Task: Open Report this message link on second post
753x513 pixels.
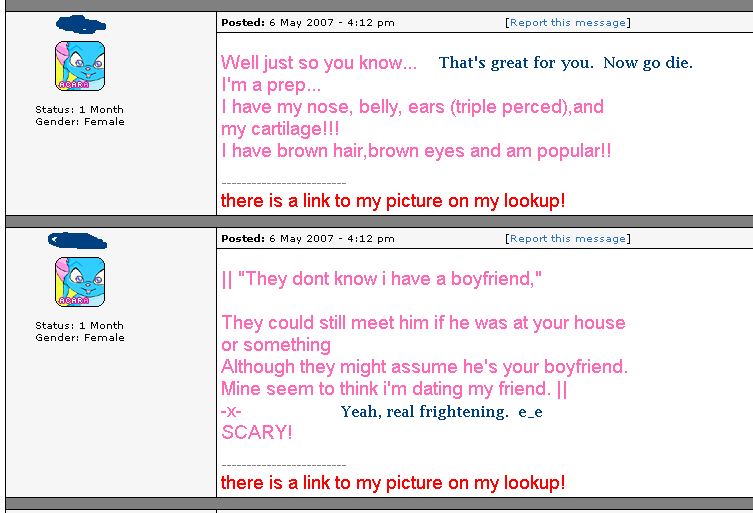Action: point(568,239)
